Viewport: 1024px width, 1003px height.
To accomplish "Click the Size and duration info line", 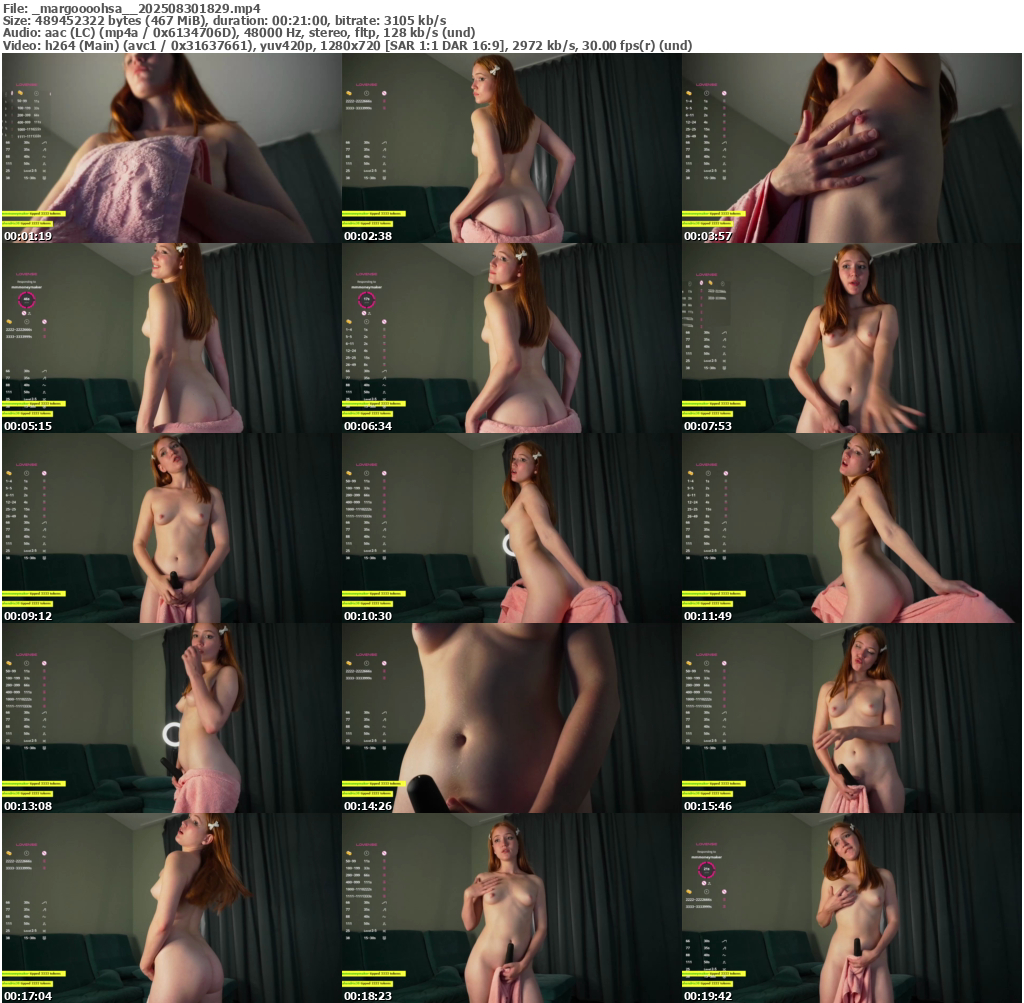I will click(225, 20).
